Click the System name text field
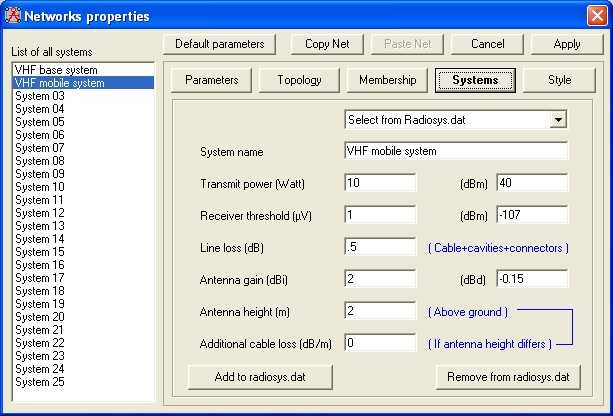The height and width of the screenshot is (416, 613). (455, 151)
